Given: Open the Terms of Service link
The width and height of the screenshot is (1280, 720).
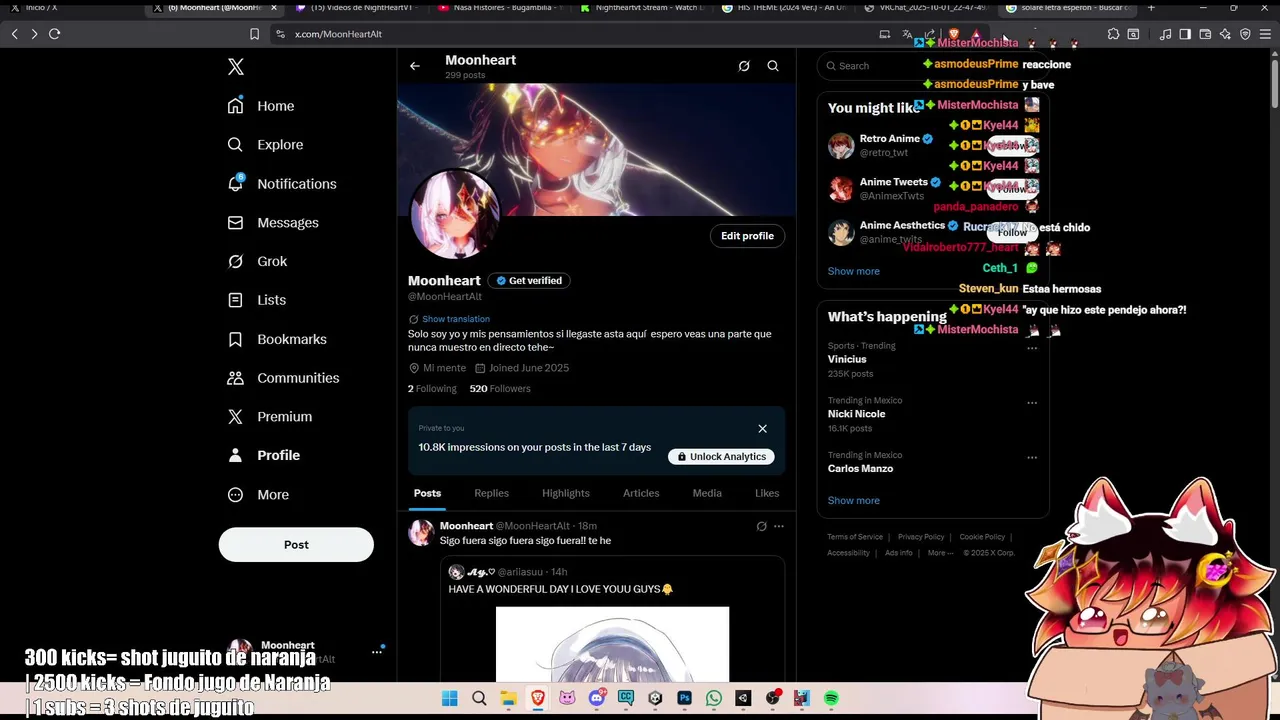Looking at the screenshot, I should [855, 537].
